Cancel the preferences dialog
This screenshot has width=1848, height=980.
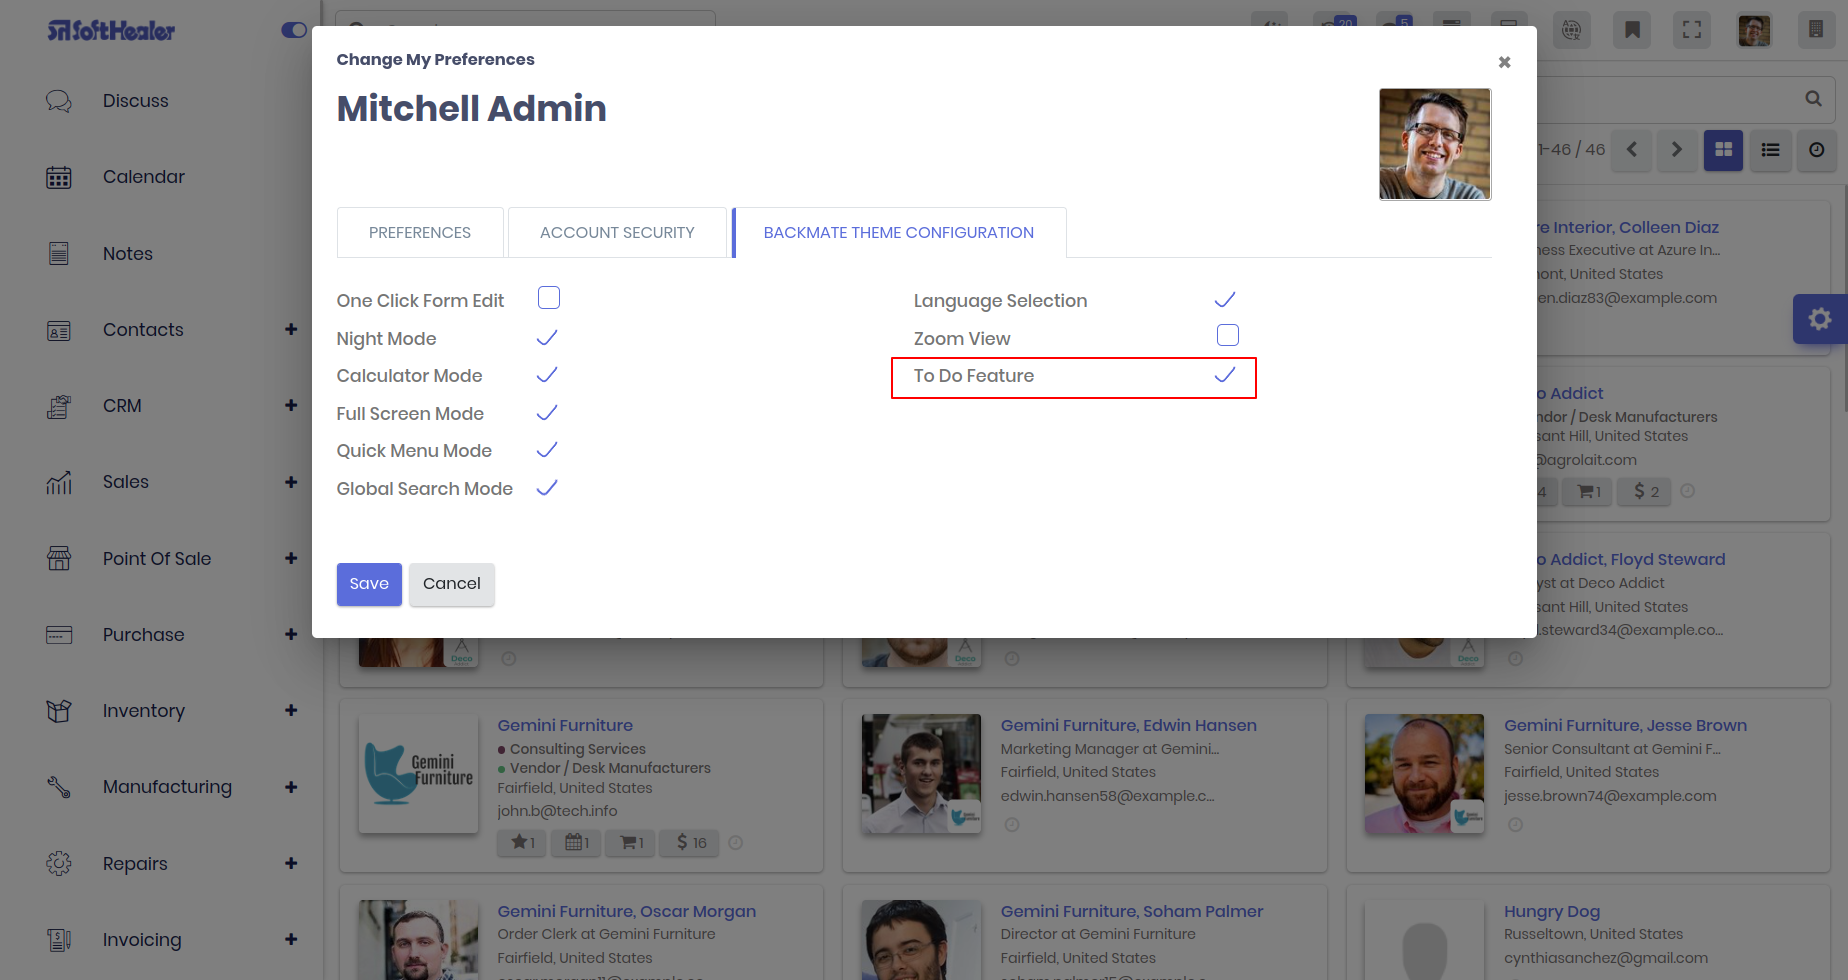(x=452, y=584)
